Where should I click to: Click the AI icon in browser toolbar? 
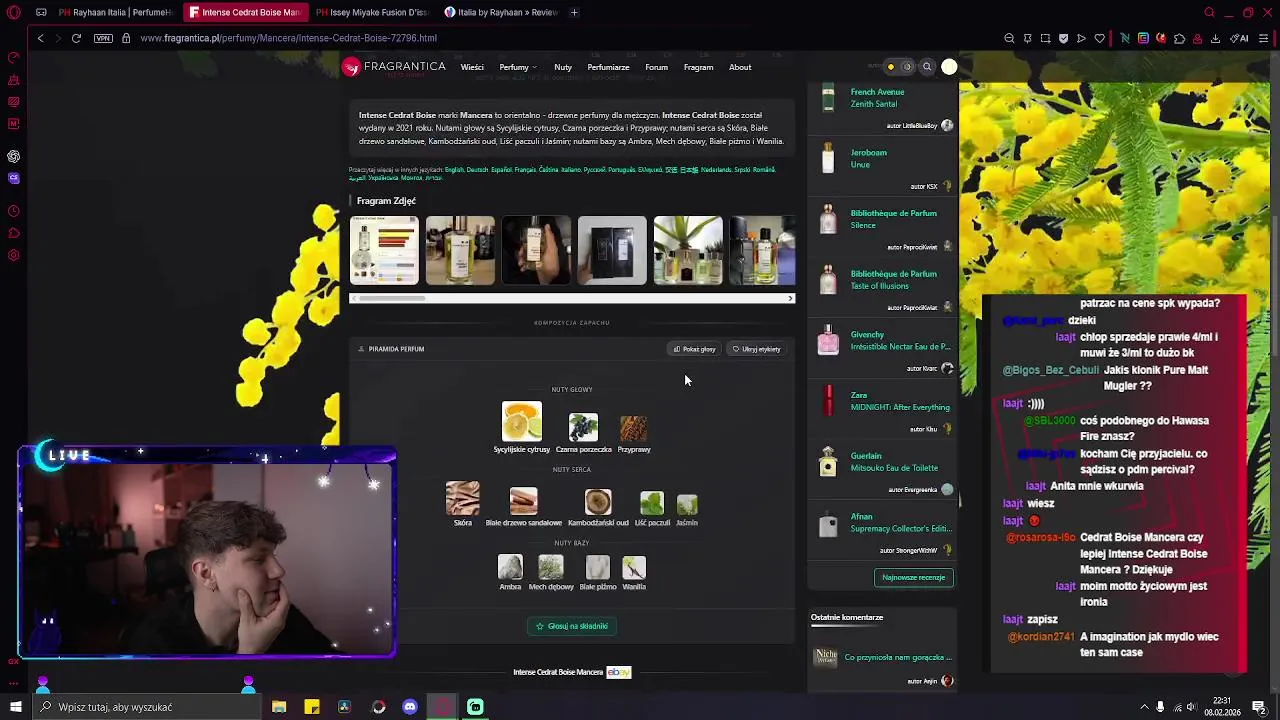pos(1239,38)
